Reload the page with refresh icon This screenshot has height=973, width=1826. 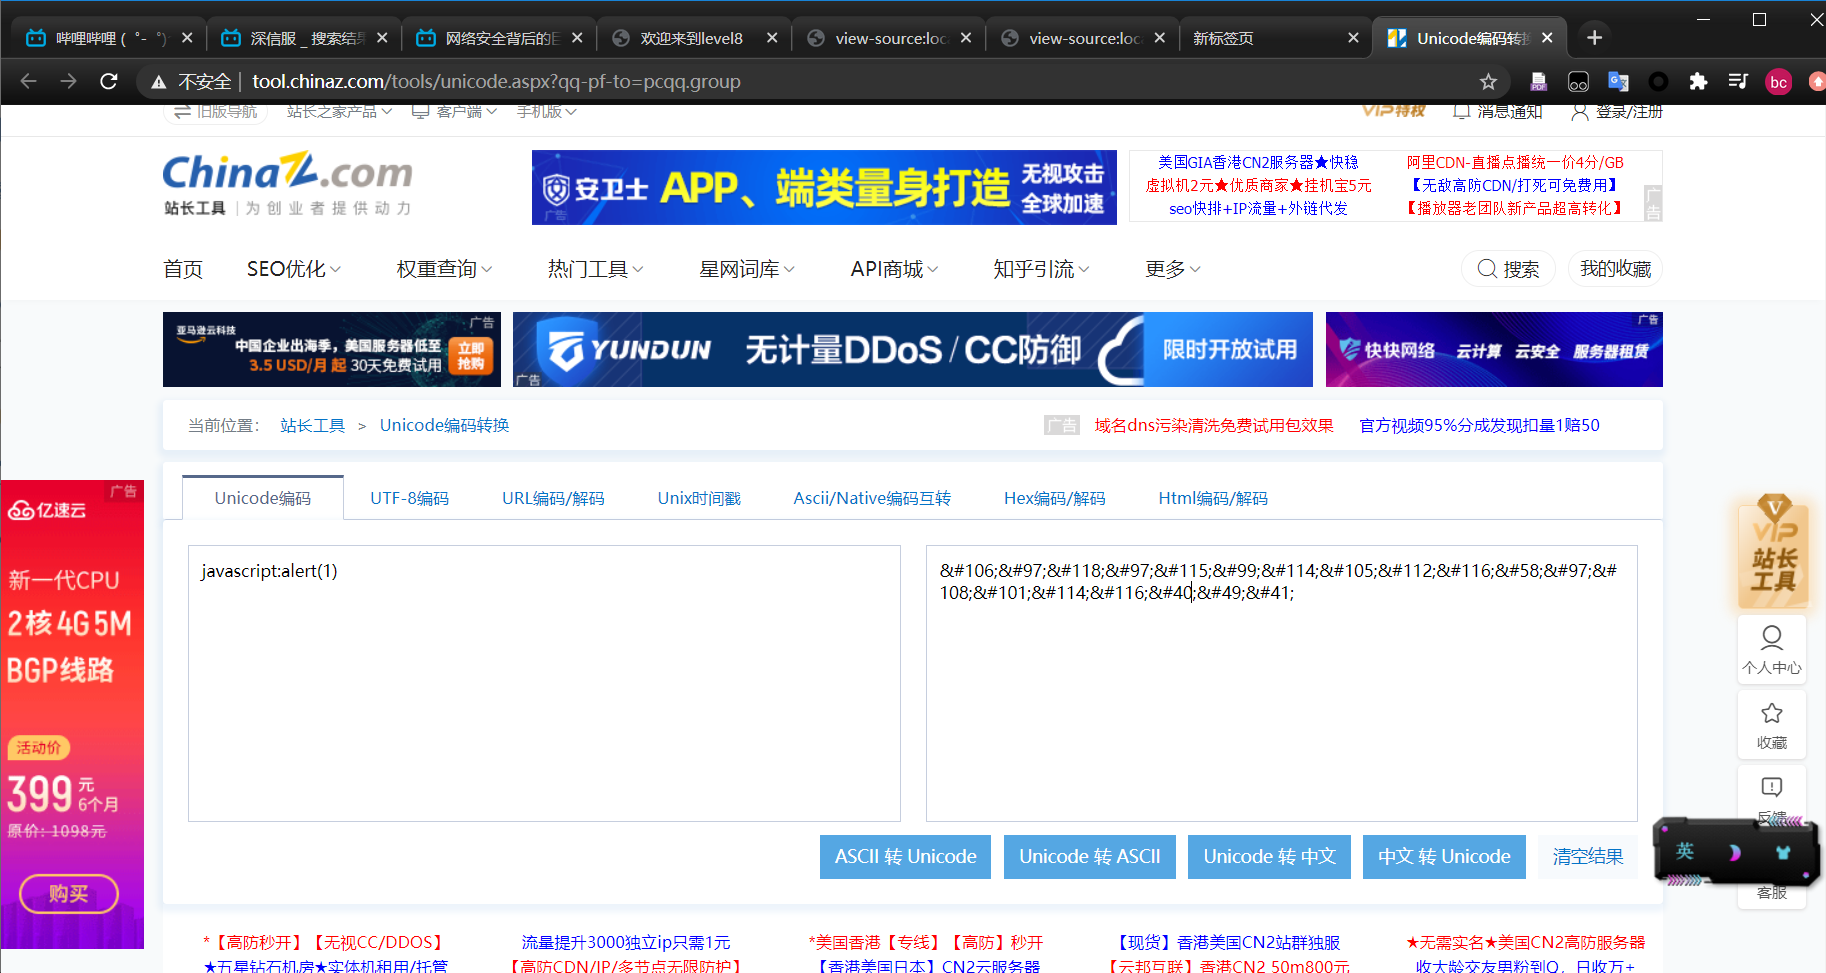(x=109, y=81)
